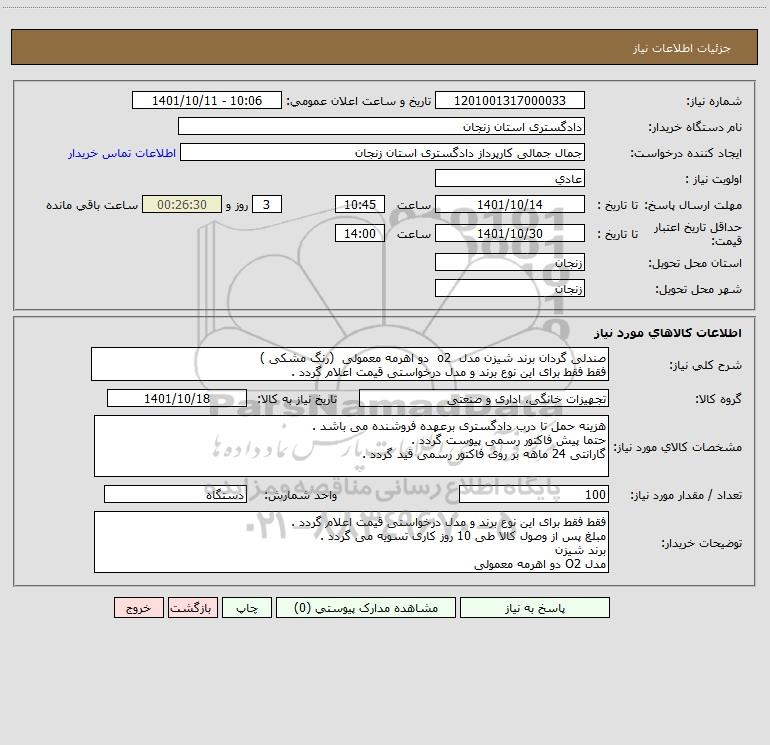770x745 pixels.
Task: Click the buyer name field دادگستری استان زنجان
Action: 381,126
